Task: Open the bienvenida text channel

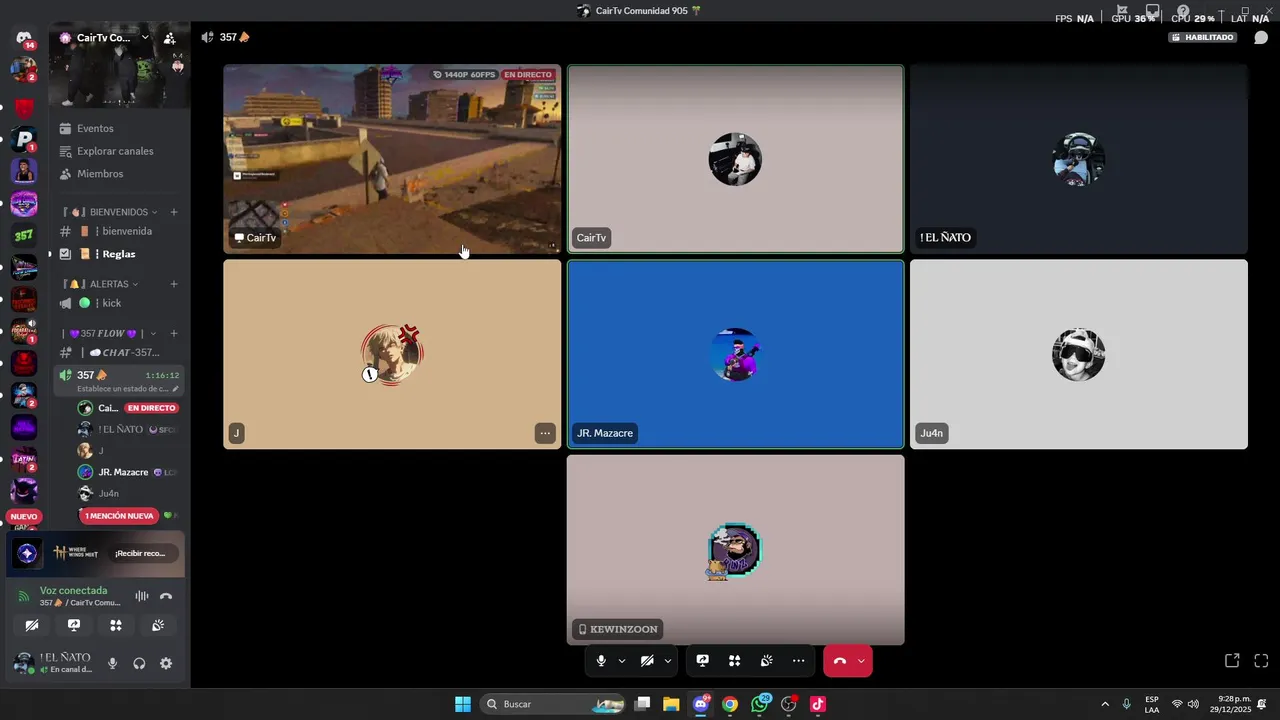Action: 120,231
